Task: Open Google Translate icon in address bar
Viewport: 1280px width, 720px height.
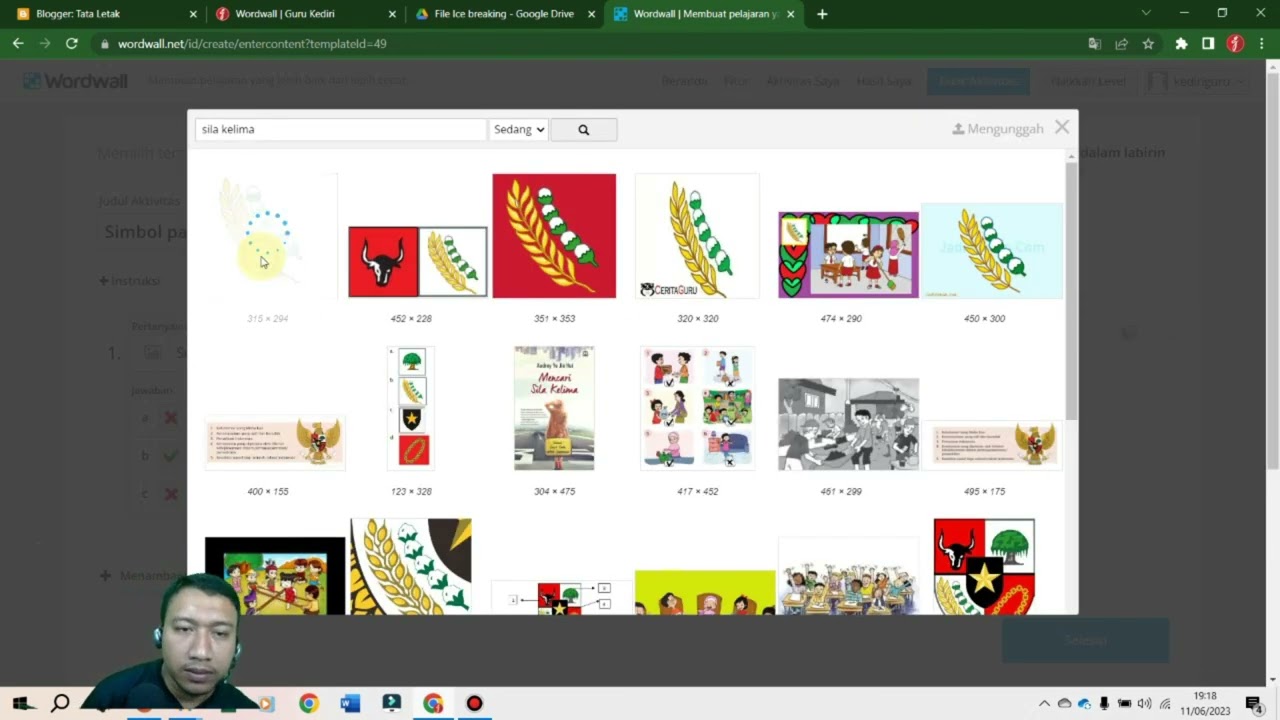Action: 1094,44
